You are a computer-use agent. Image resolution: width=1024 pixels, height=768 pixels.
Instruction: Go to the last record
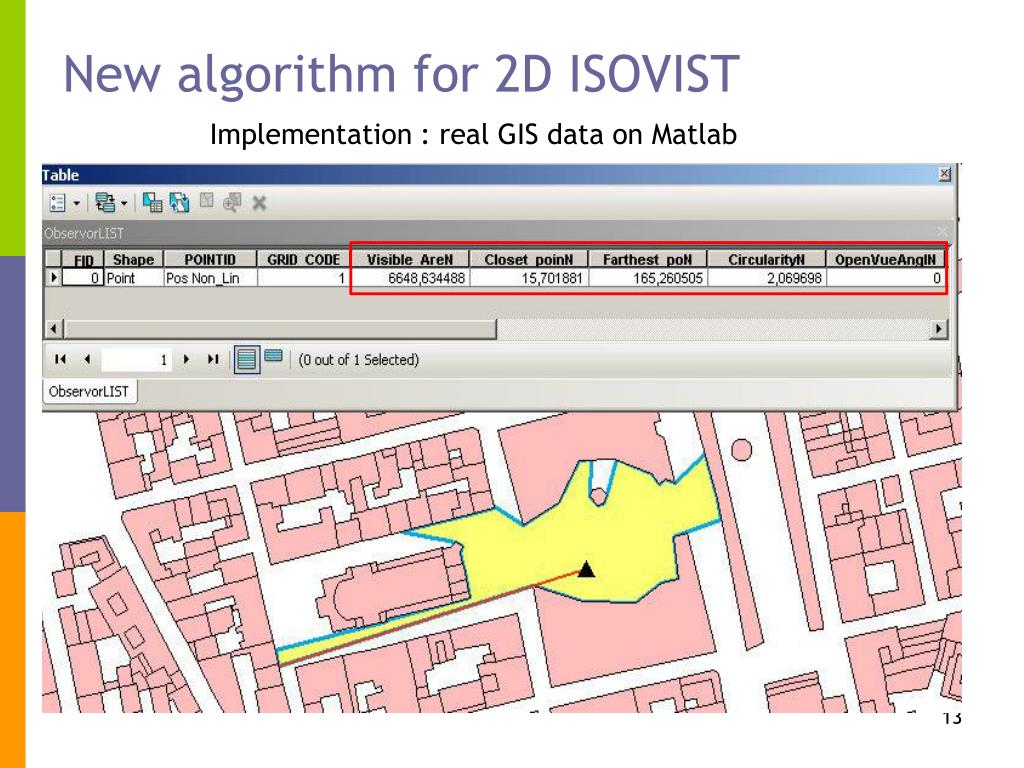point(213,359)
